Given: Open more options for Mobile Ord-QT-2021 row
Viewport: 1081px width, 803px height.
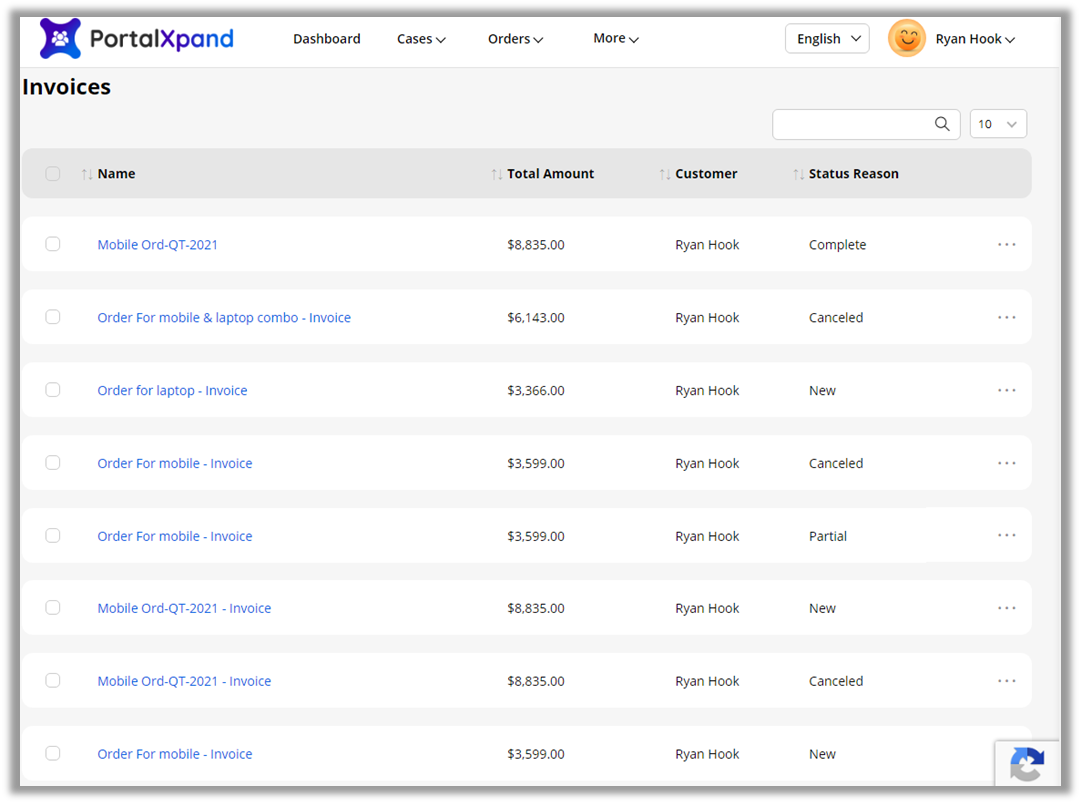Looking at the screenshot, I should click(x=1006, y=245).
